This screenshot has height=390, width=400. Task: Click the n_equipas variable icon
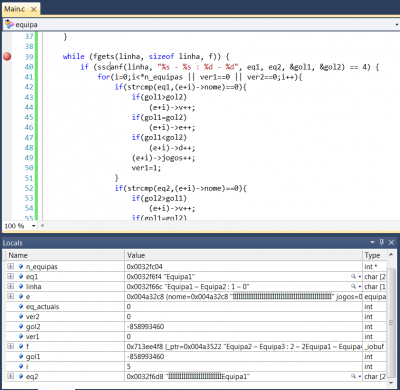tap(21, 267)
